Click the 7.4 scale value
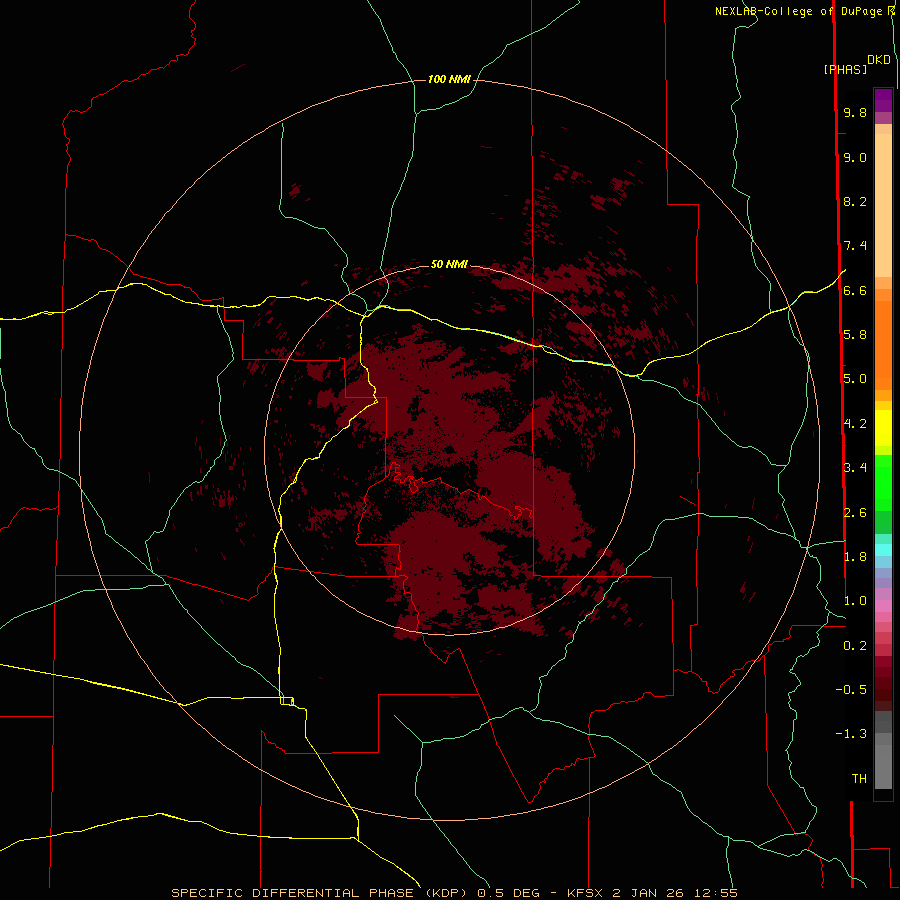This screenshot has height=900, width=900. (x=855, y=246)
